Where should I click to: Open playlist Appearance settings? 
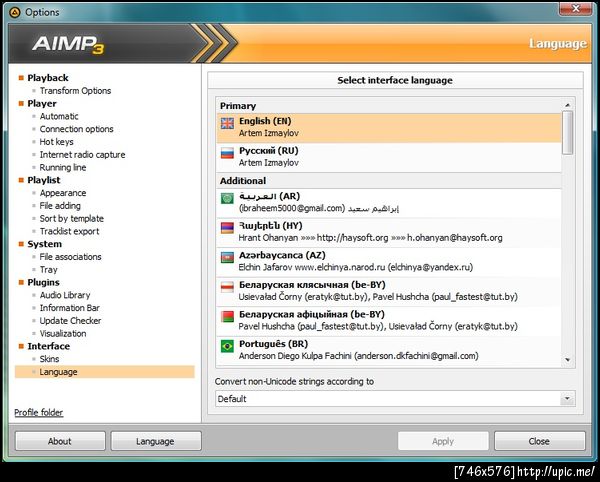pyautogui.click(x=63, y=193)
